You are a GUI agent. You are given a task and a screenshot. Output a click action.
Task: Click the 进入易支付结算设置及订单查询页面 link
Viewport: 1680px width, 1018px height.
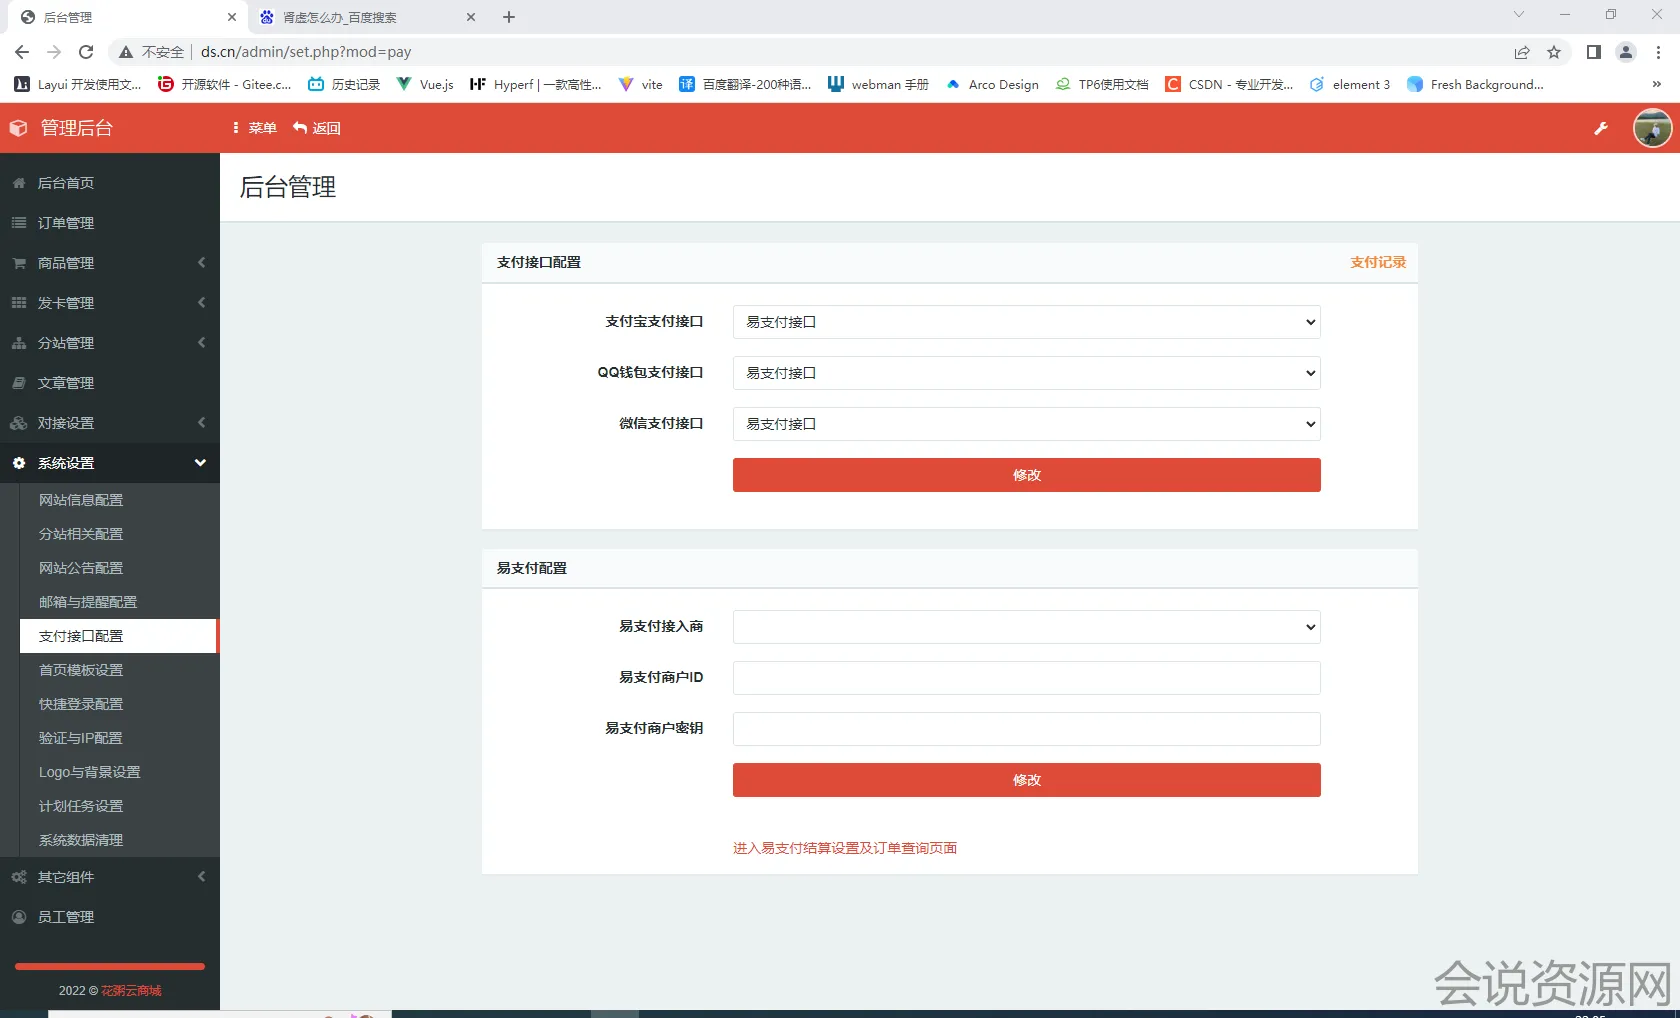click(844, 848)
